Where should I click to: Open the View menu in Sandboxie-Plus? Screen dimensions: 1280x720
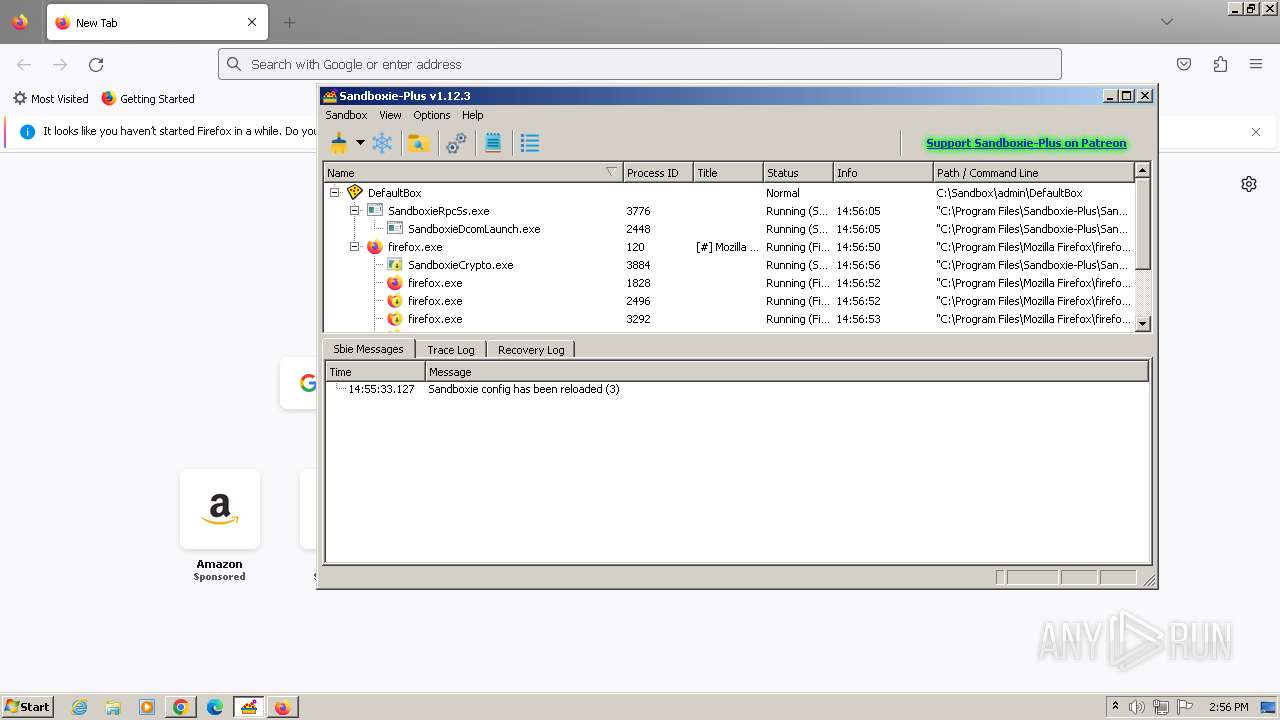pos(390,115)
